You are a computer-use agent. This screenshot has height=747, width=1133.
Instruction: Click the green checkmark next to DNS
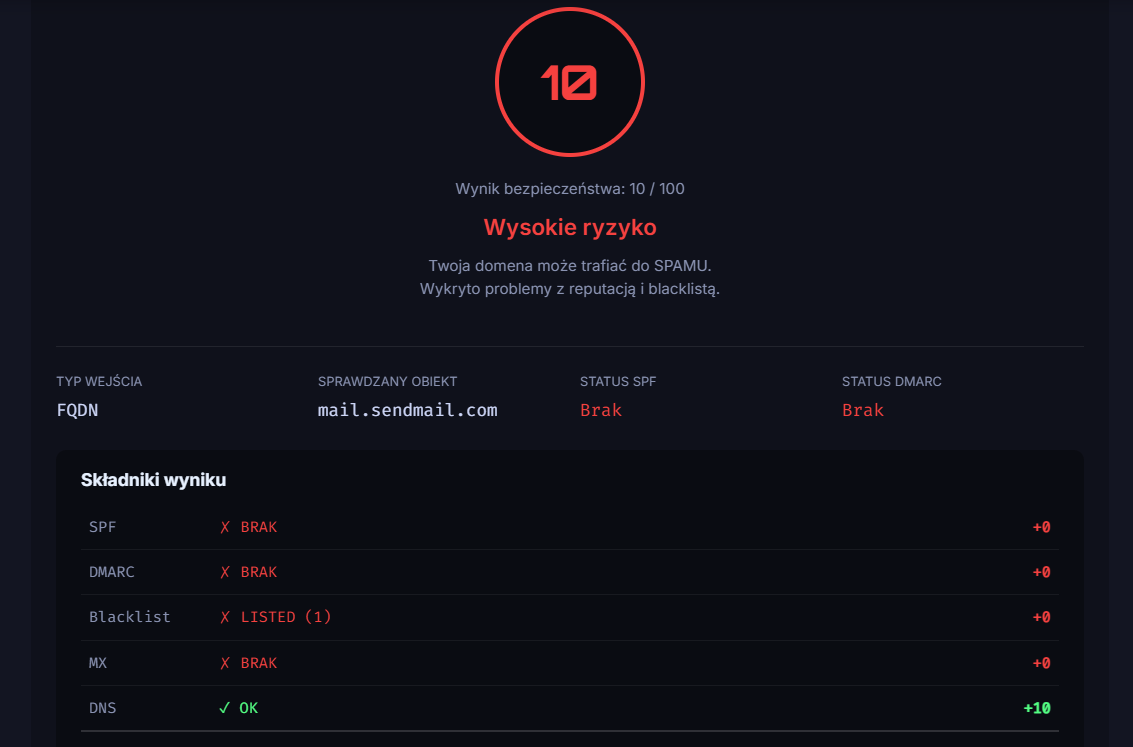pos(224,707)
